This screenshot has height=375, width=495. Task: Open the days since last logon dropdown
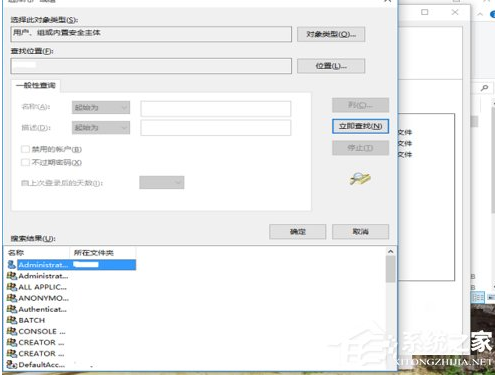tap(162, 183)
